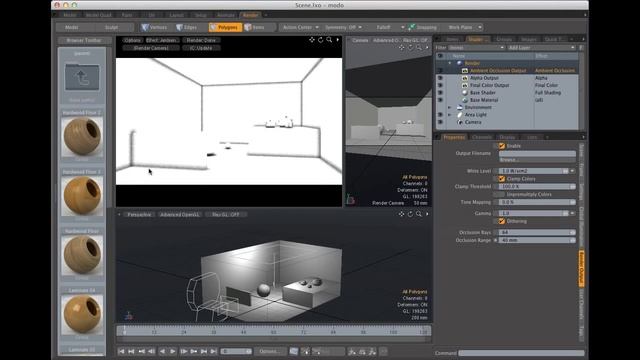Click the render preview zoom magnifier icon
The image size is (640, 360).
329,40
